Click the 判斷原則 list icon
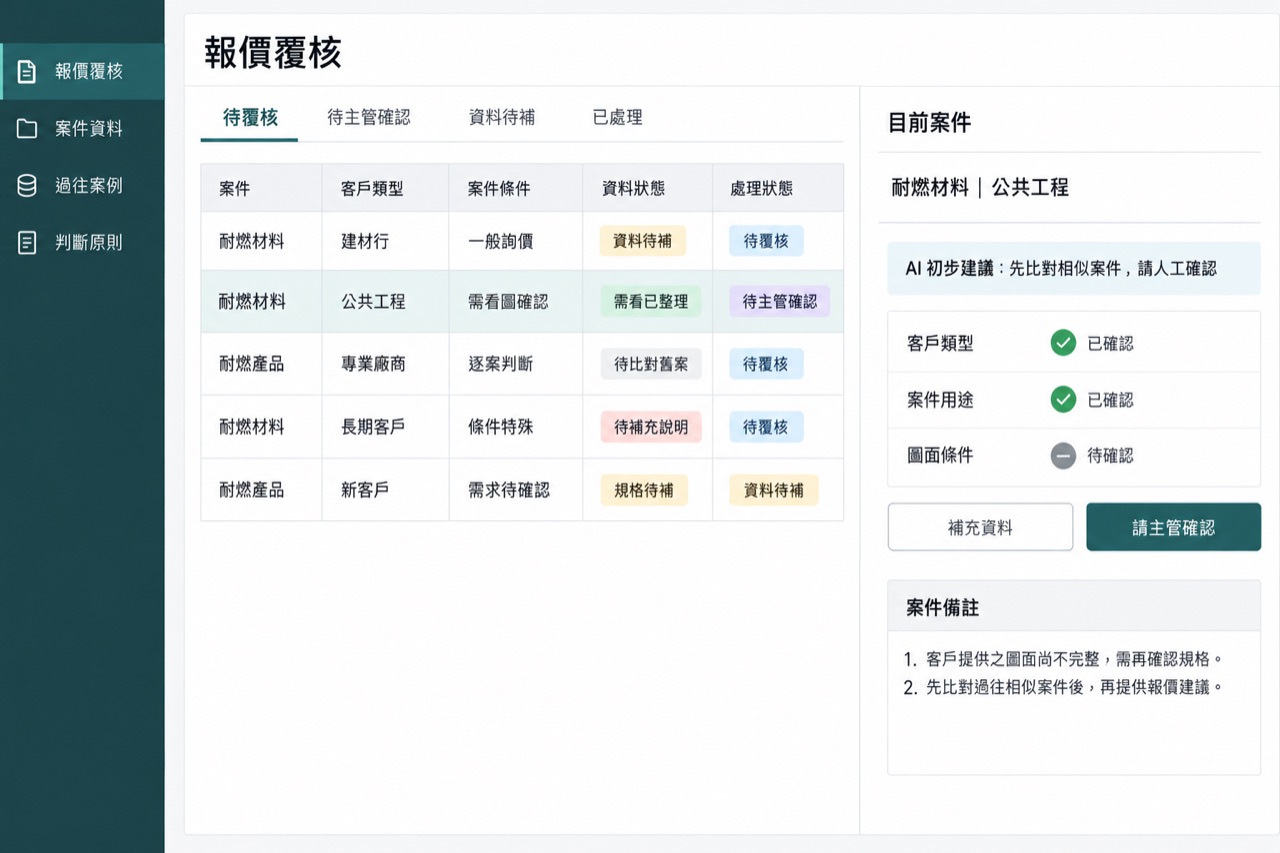The image size is (1280, 853). 27,243
